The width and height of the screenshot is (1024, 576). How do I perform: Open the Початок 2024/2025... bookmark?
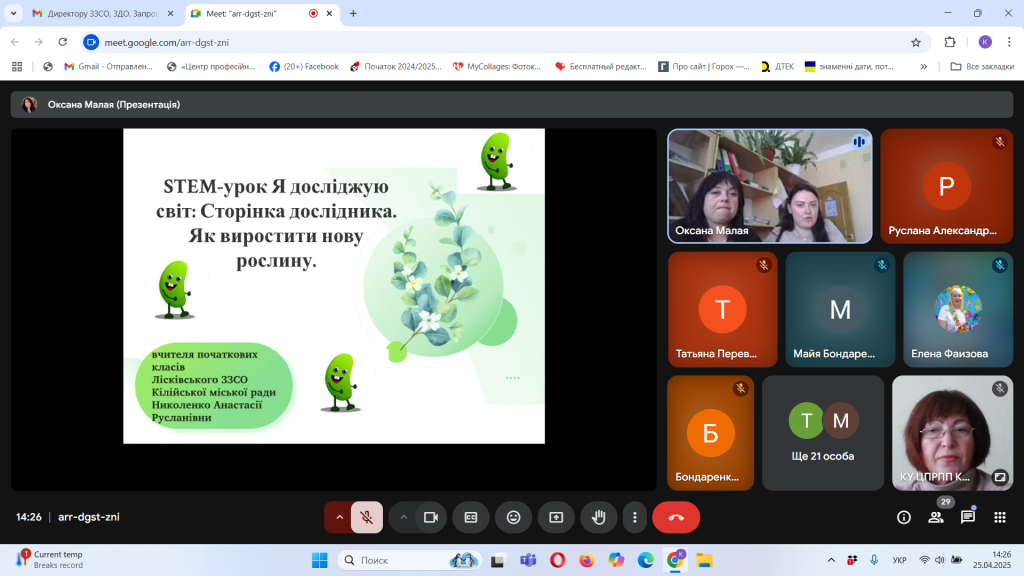396,67
